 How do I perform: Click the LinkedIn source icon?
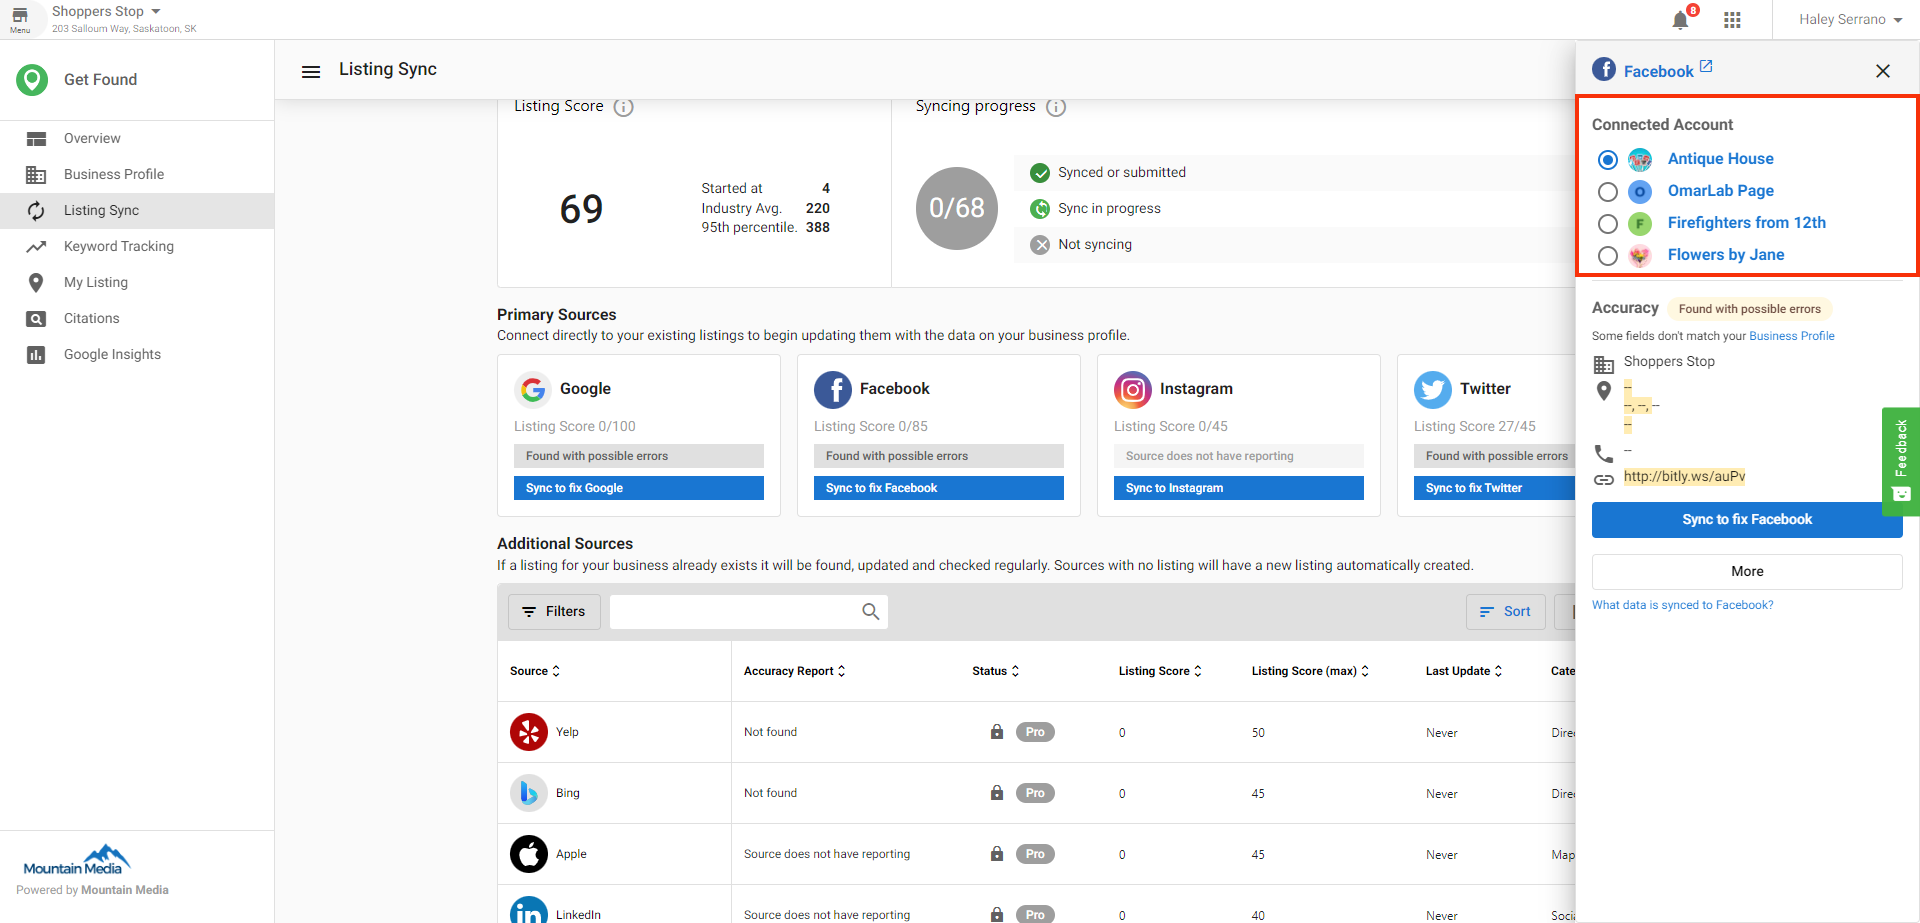(x=529, y=912)
